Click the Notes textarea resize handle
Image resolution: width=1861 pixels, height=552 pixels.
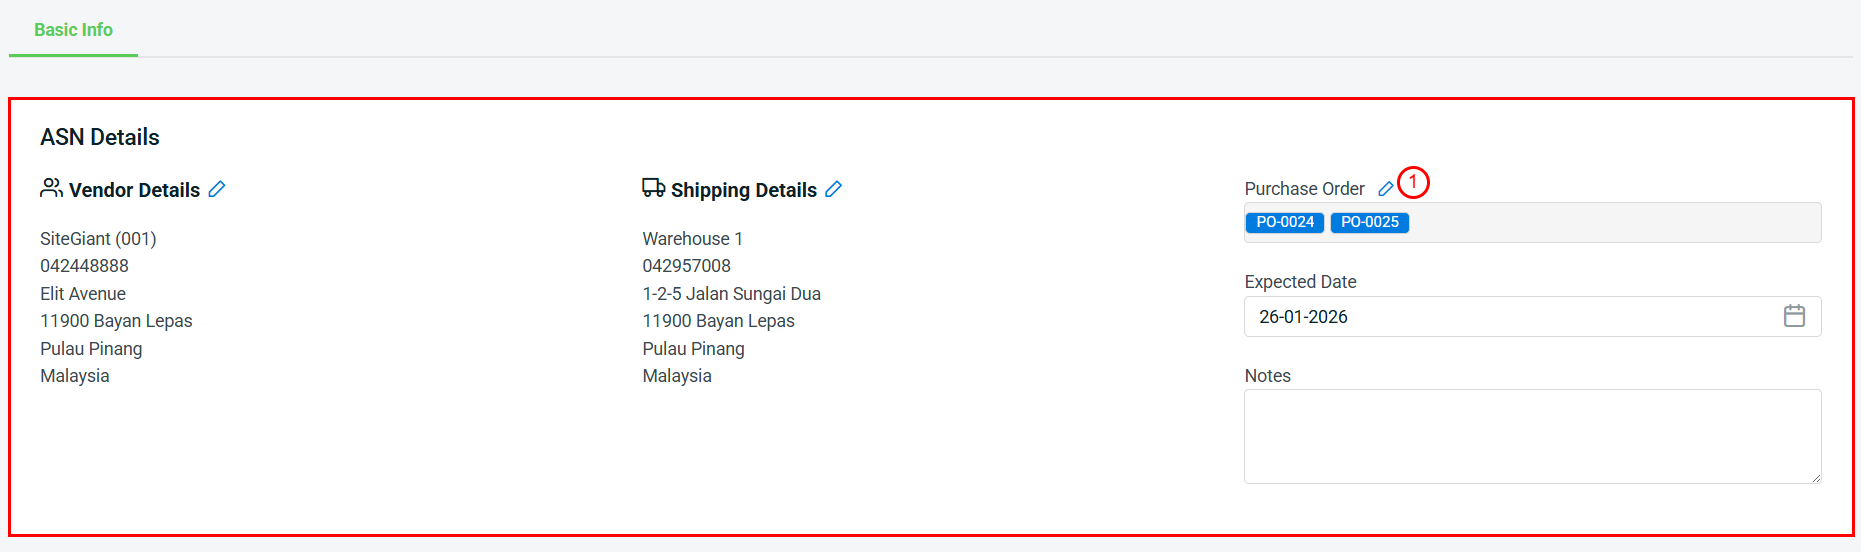(x=1815, y=478)
